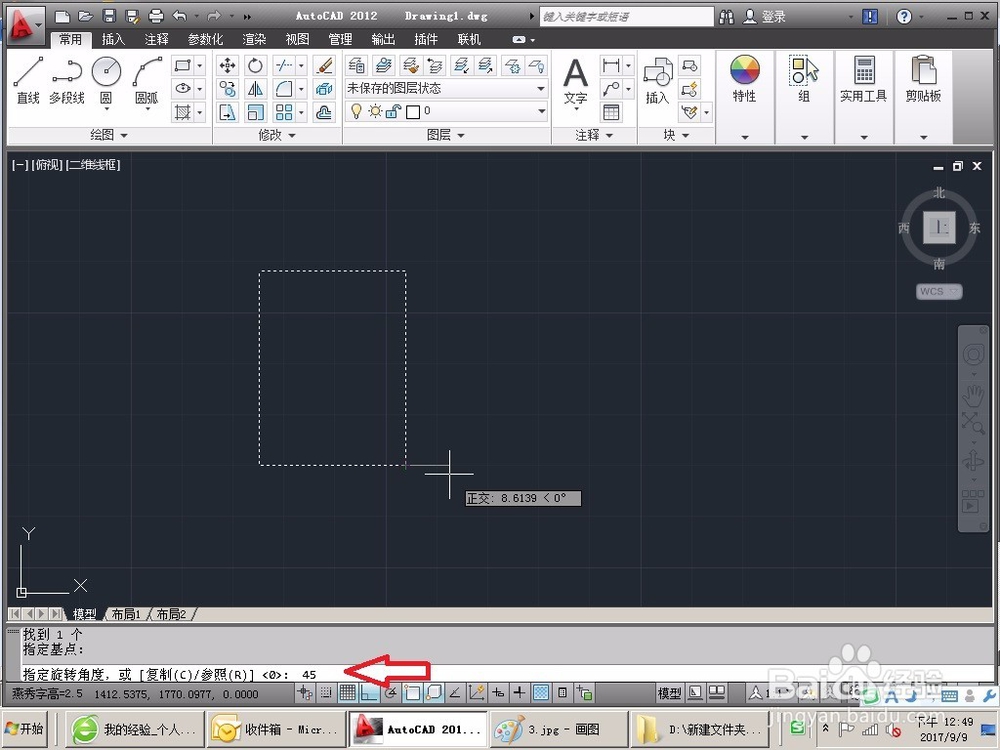Click the Plot/print icon in quick access toolbar

click(x=156, y=17)
